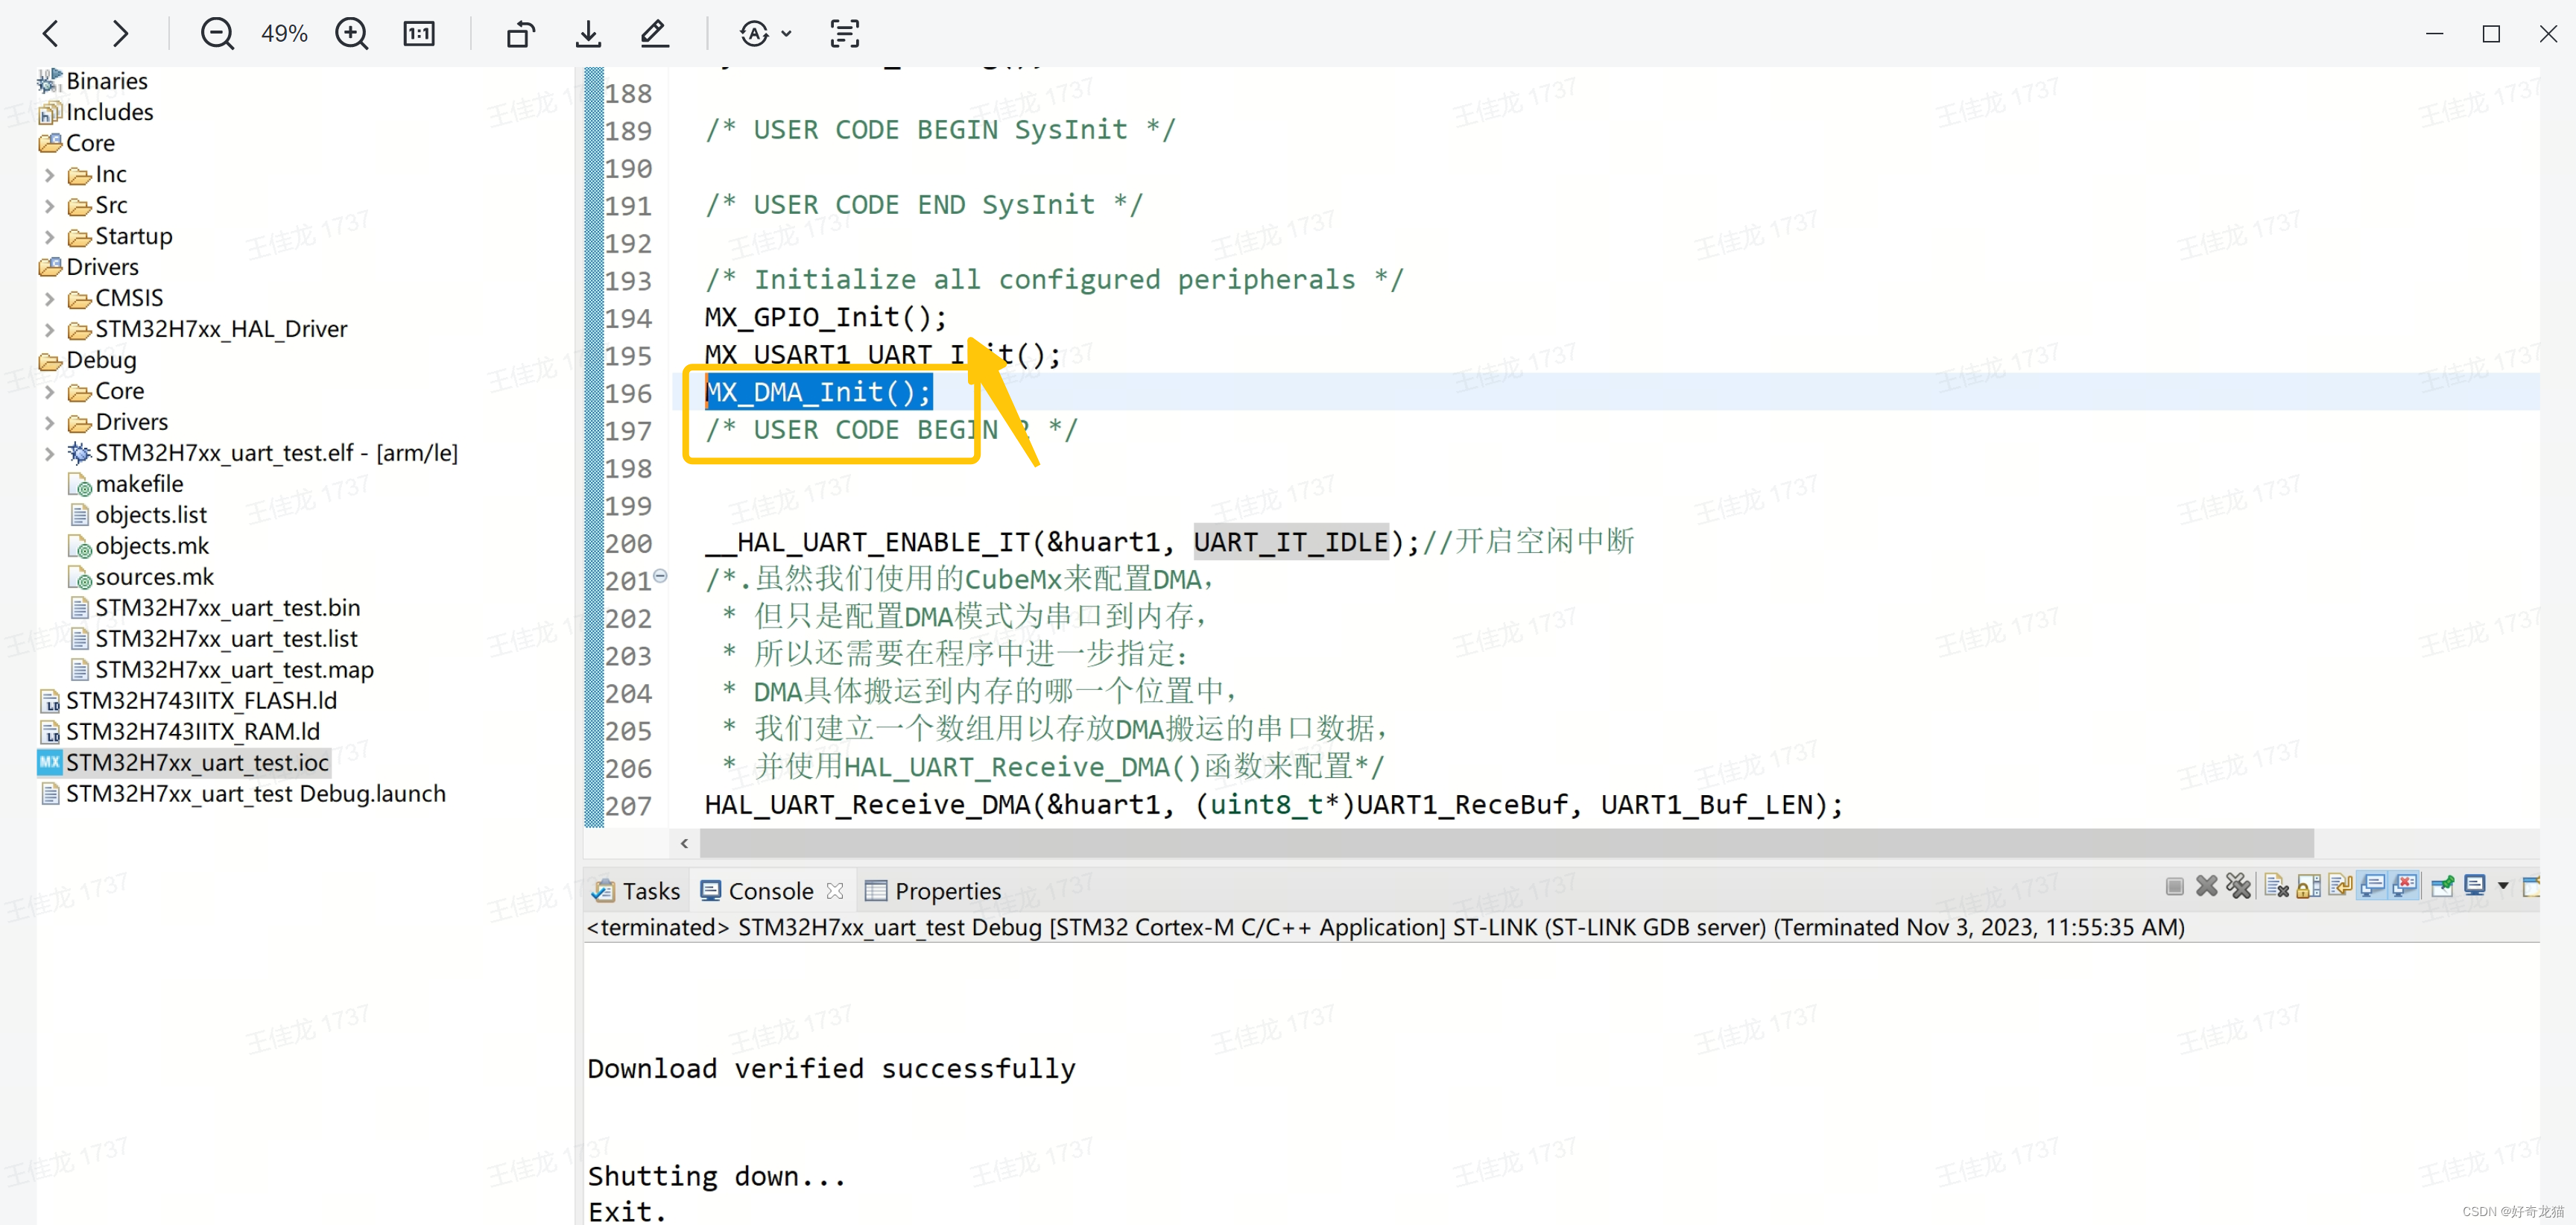
Task: Remove the terminated launch
Action: pos(2206,886)
